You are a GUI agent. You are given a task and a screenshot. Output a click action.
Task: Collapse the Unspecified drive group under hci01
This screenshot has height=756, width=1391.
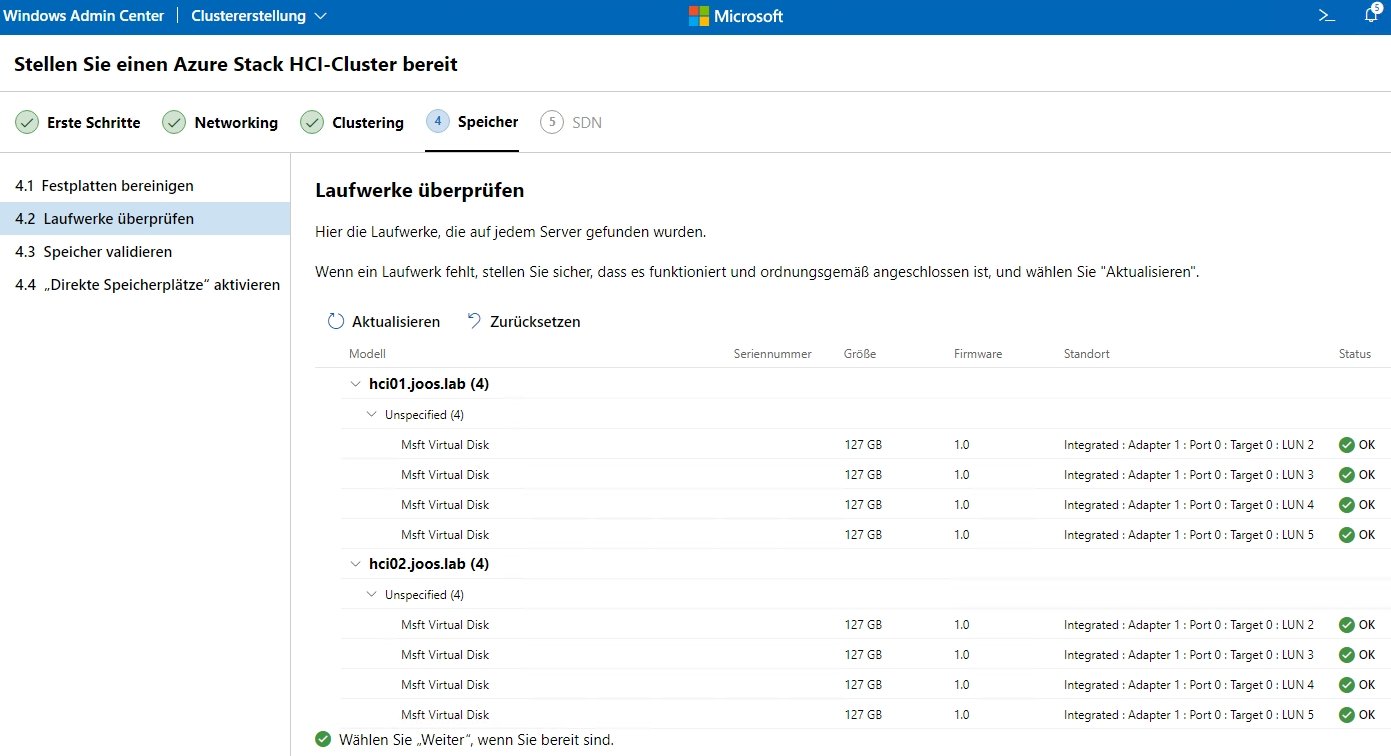371,413
